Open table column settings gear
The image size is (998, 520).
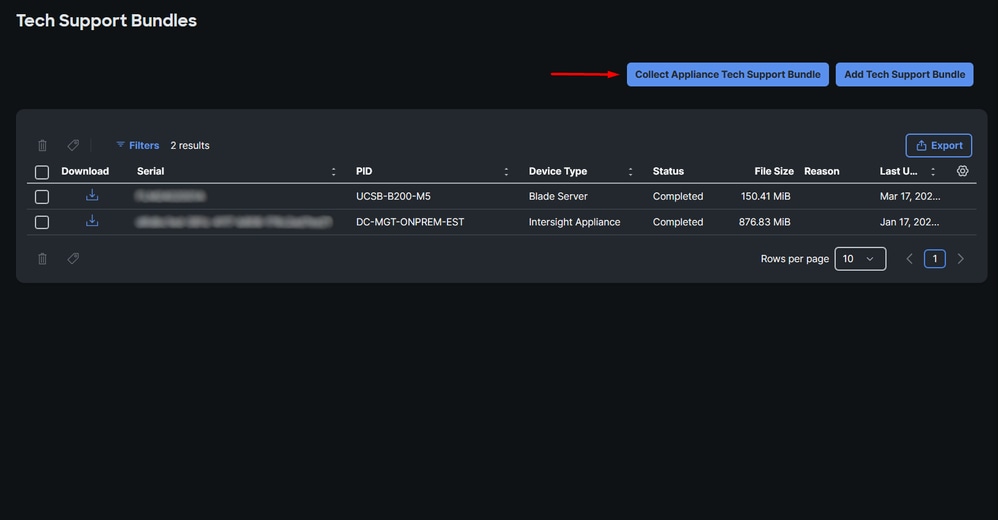[x=962, y=171]
